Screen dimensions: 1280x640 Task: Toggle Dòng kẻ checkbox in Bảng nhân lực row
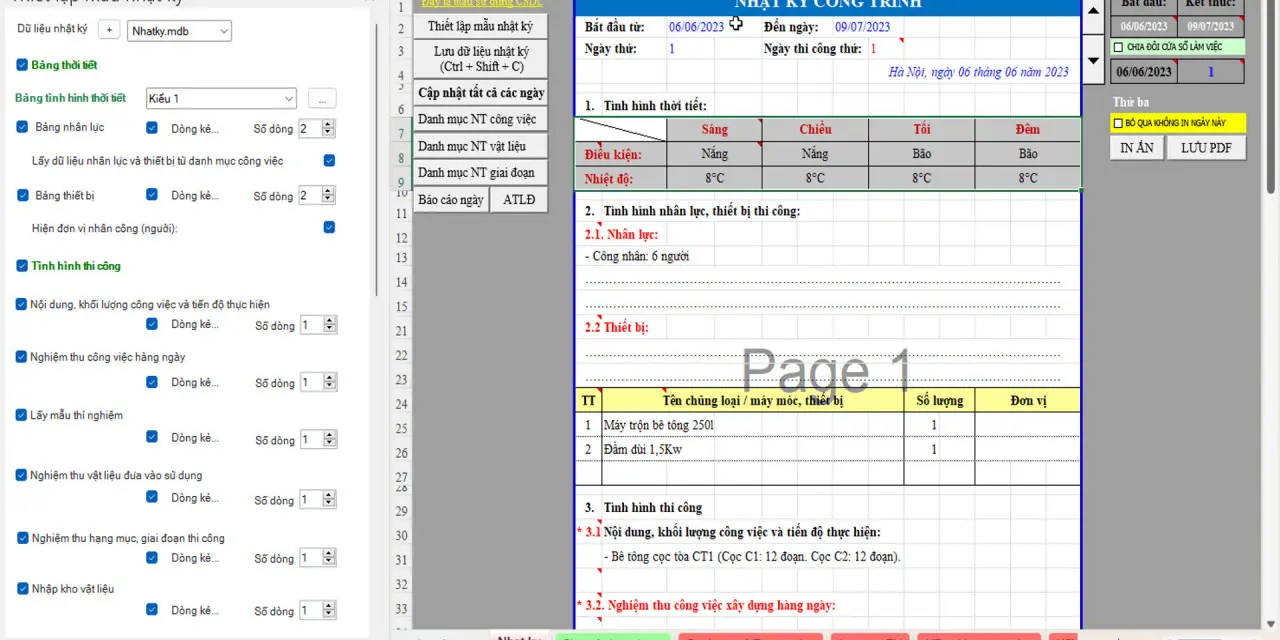(152, 128)
